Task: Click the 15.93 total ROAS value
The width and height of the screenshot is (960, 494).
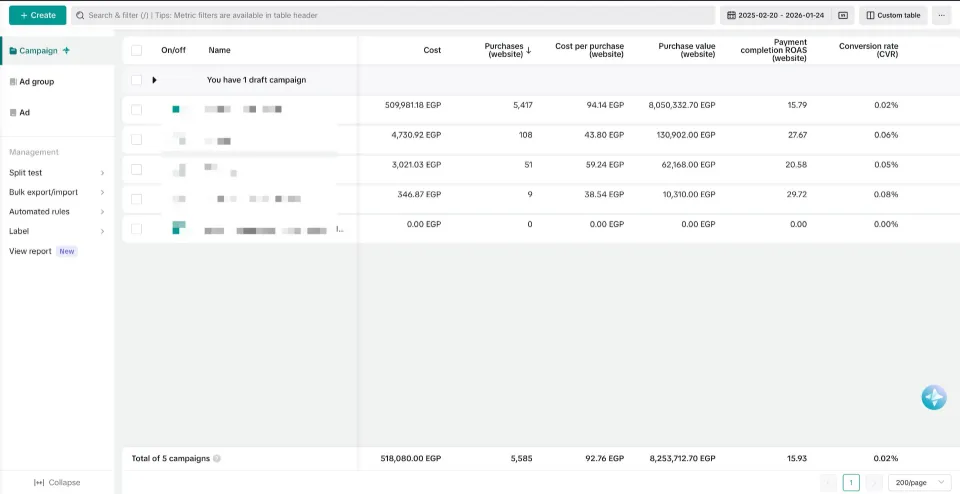Action: coord(798,458)
